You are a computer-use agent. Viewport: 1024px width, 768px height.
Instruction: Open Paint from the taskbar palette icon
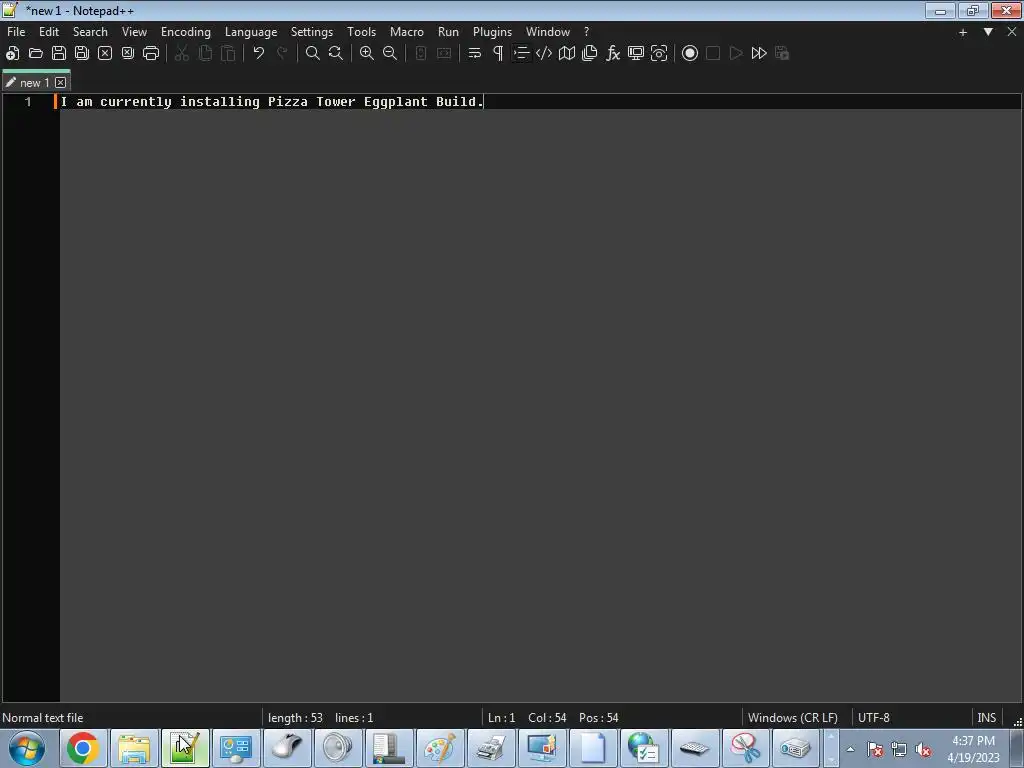click(440, 748)
